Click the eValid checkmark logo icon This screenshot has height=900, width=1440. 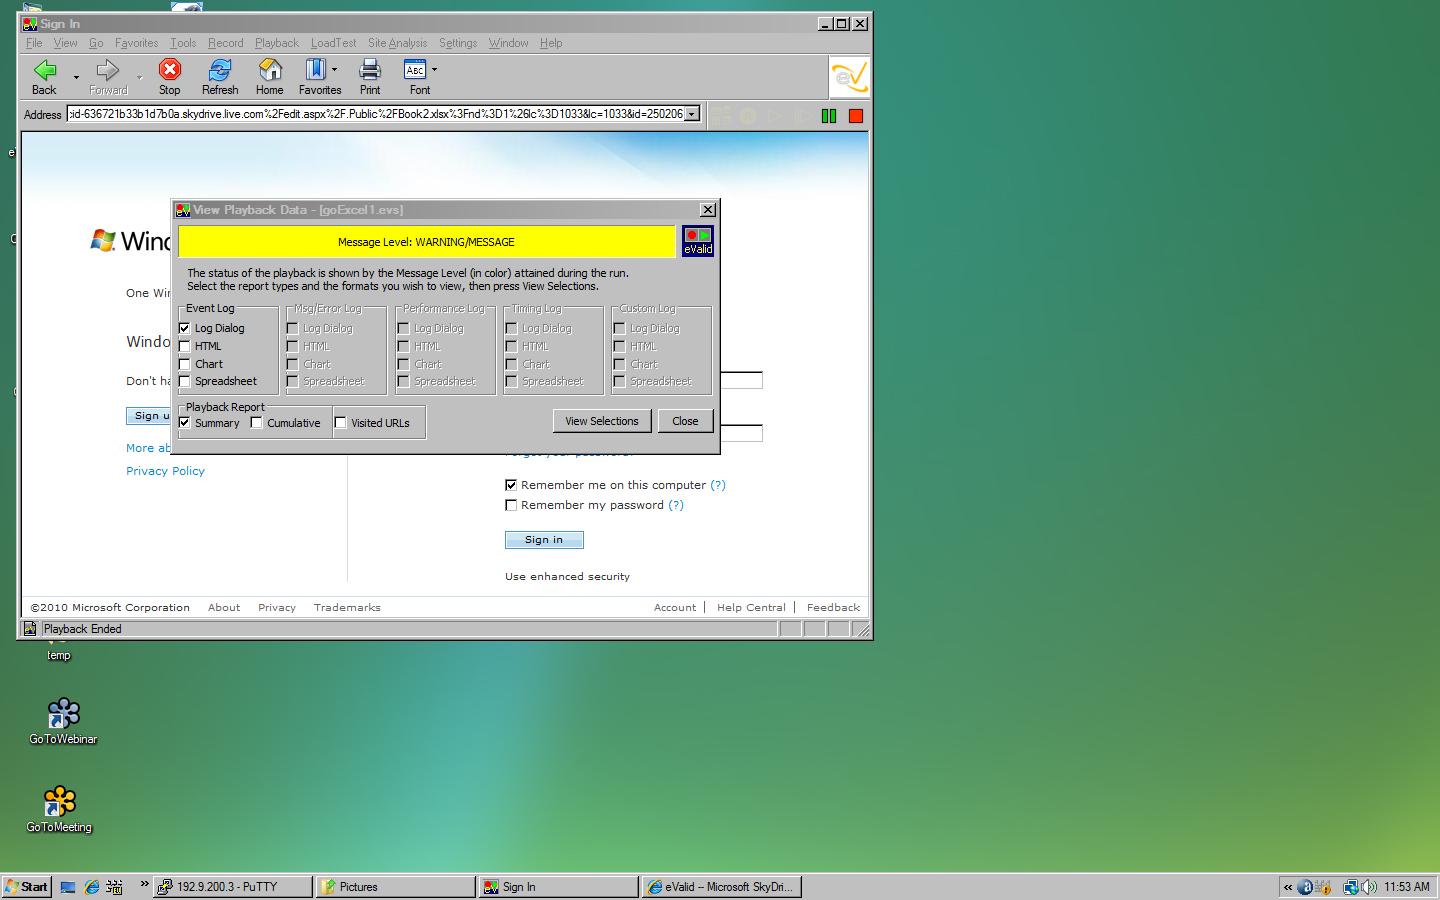(849, 76)
